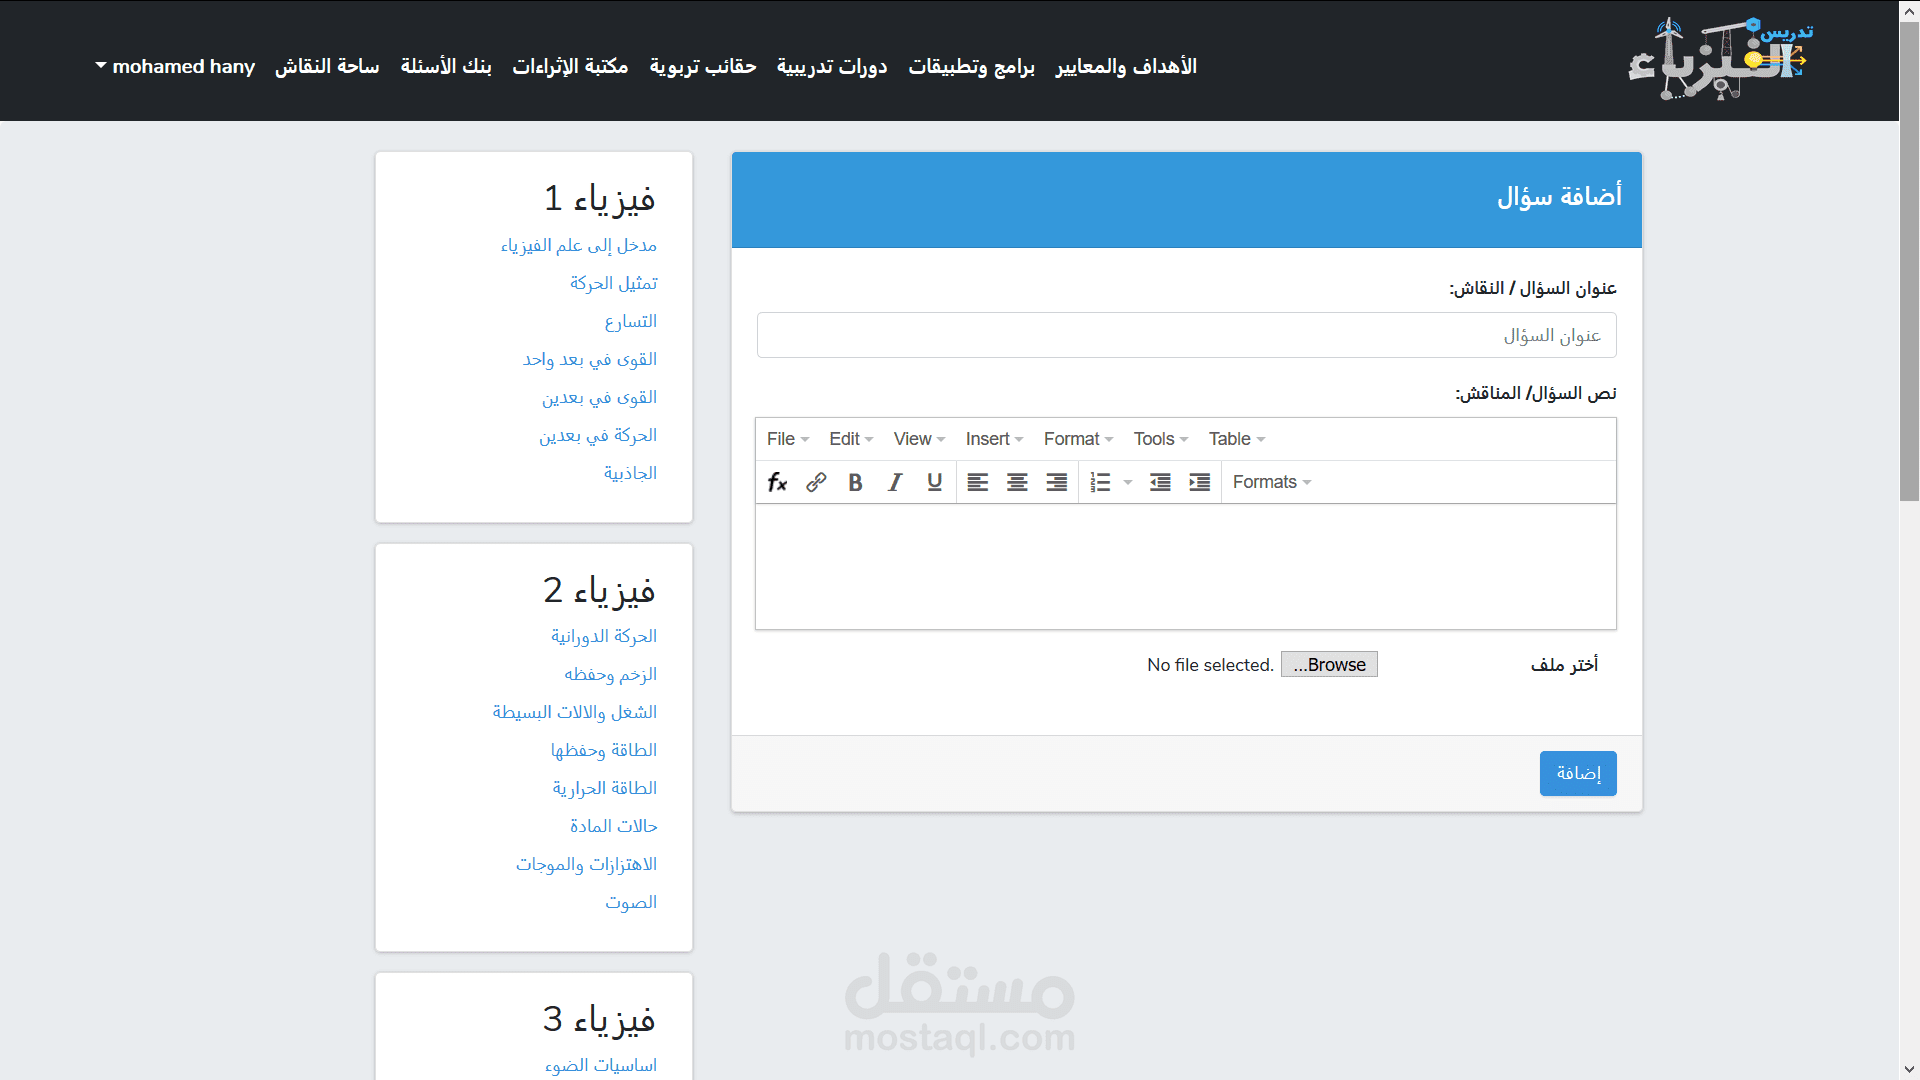
Task: Toggle underline formatting in editor
Action: [934, 482]
